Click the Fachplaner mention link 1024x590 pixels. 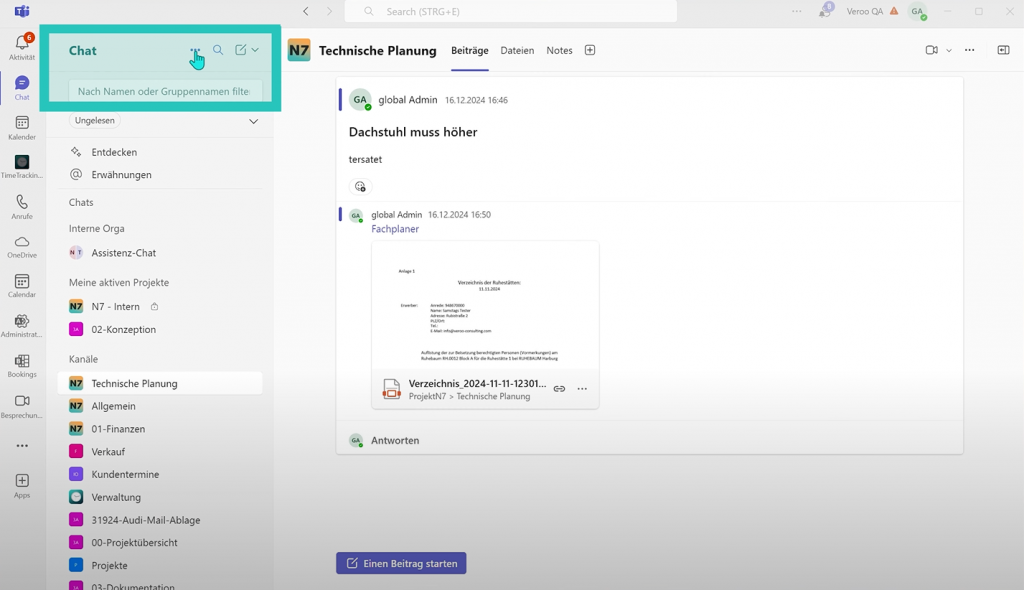point(395,229)
